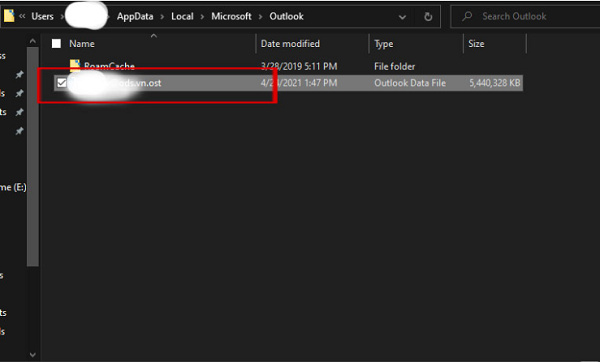600x362 pixels.
Task: Click the Search Outlook input field
Action: pyautogui.click(x=525, y=16)
